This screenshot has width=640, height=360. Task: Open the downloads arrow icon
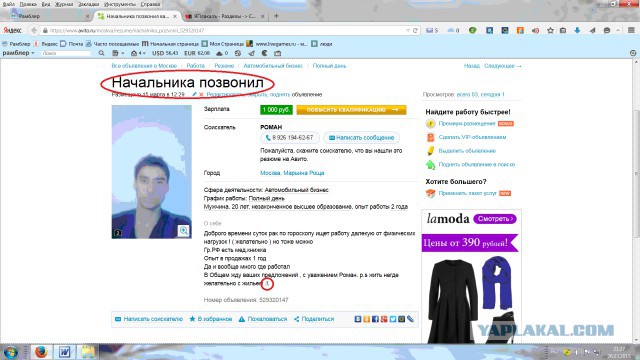pos(577,31)
